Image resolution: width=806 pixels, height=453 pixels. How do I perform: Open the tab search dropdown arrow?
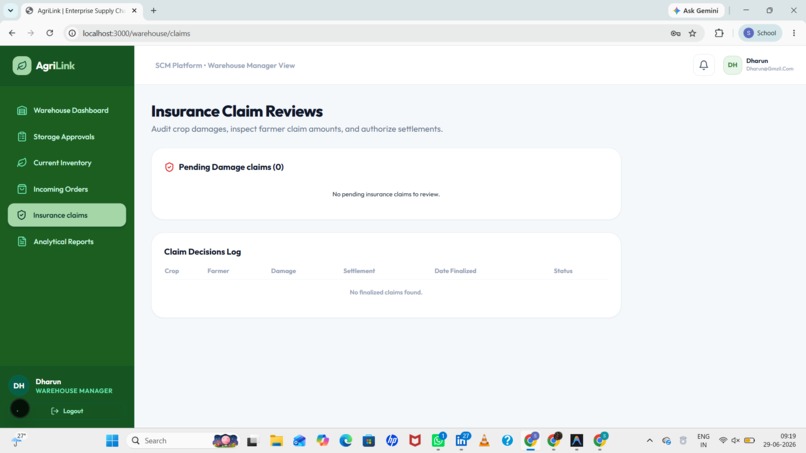tap(10, 10)
